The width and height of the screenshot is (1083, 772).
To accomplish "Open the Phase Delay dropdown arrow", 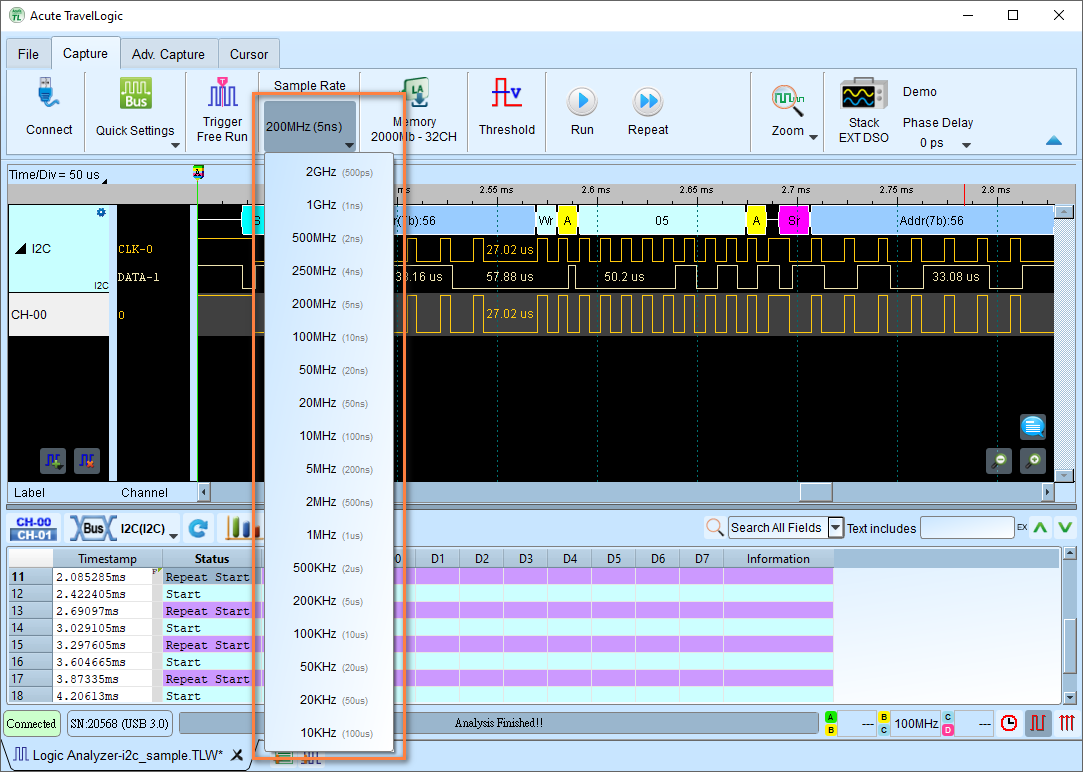I will [x=966, y=145].
